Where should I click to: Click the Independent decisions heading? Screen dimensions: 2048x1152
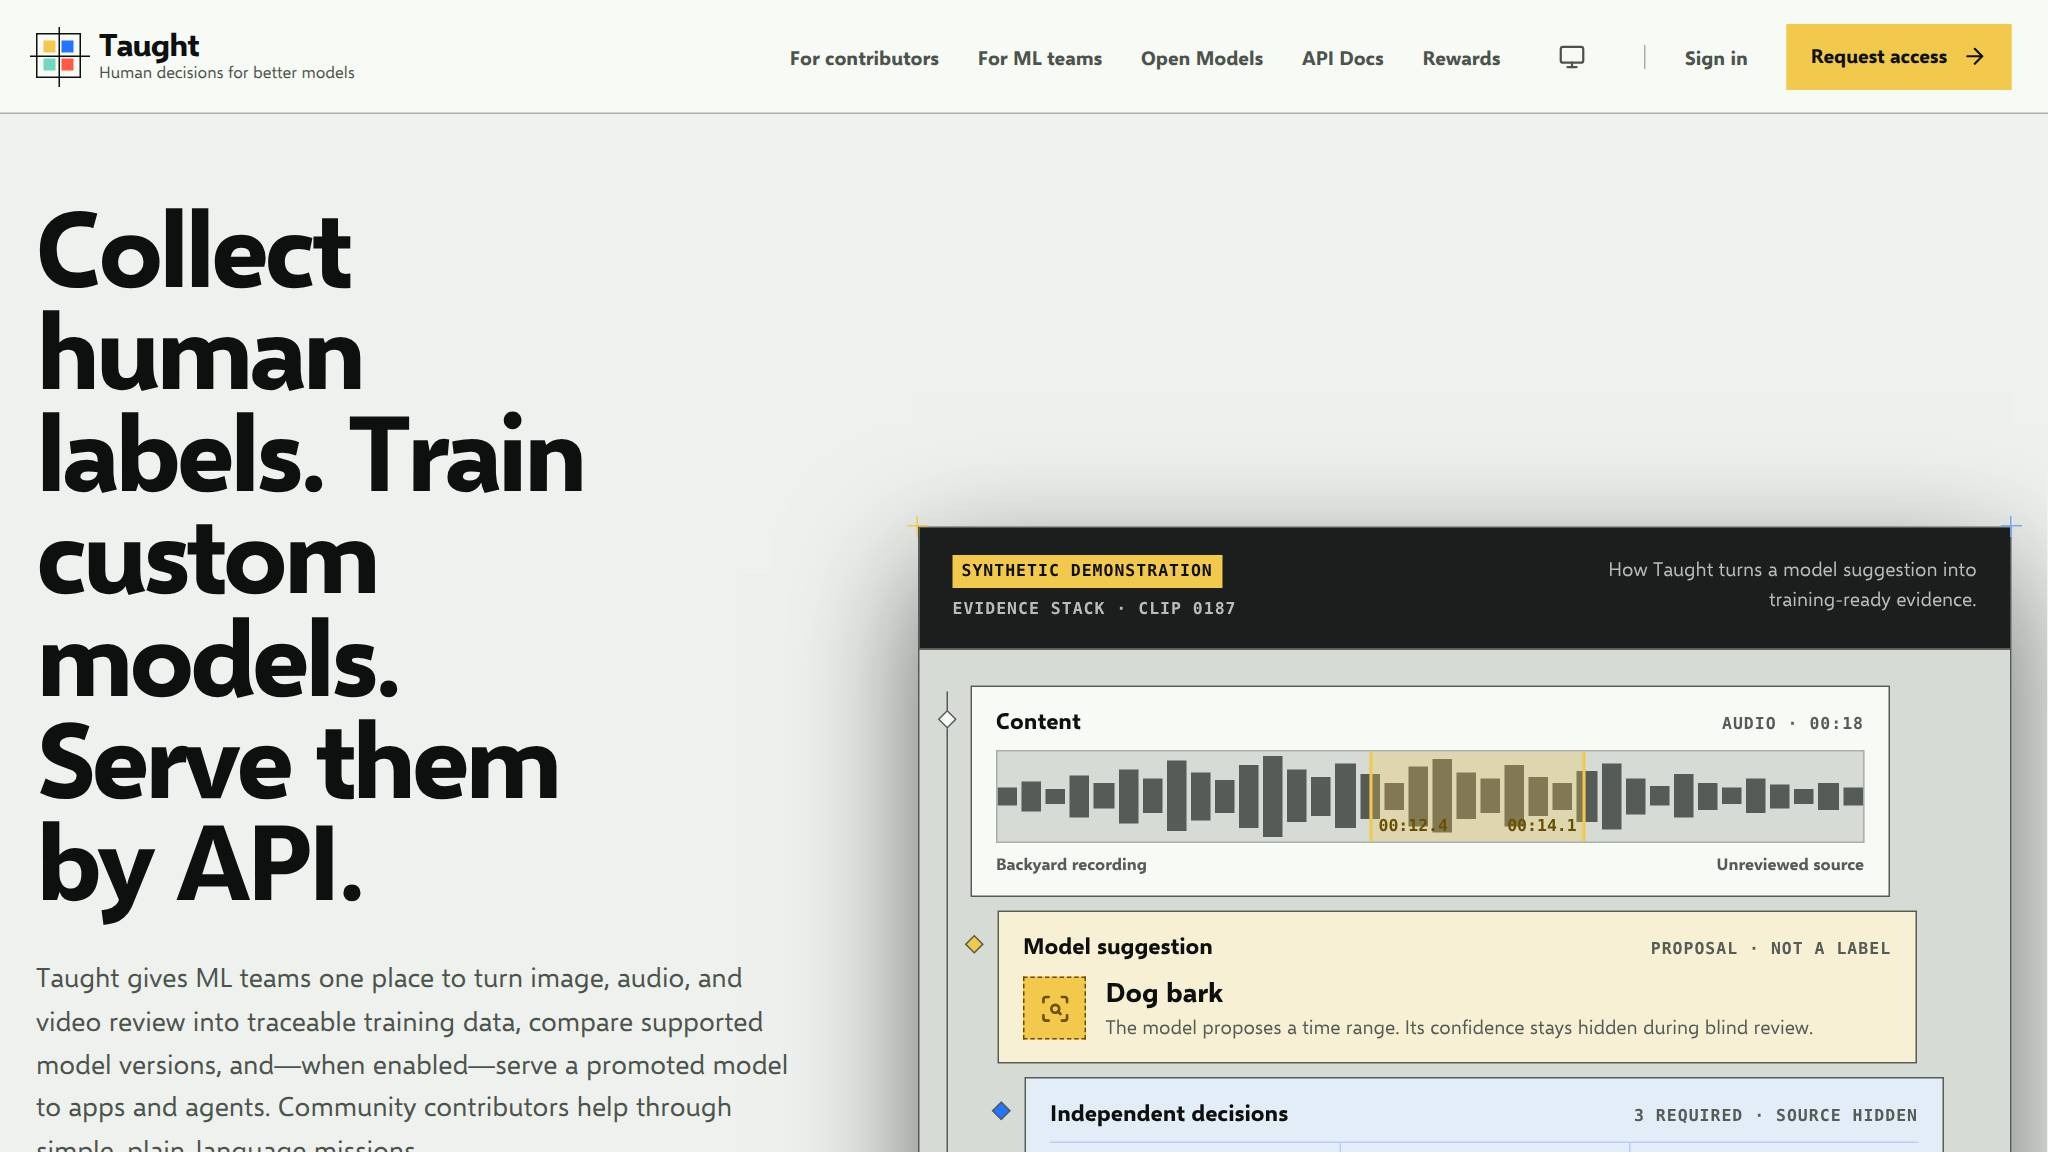pyautogui.click(x=1168, y=1113)
